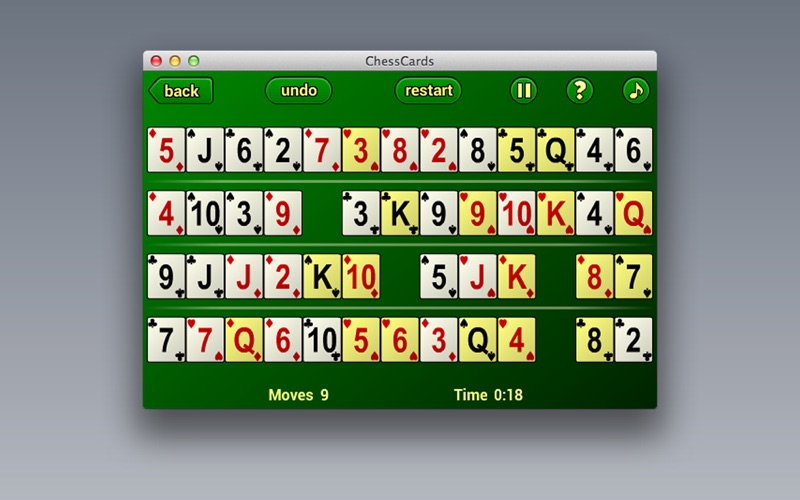Pick the 10 of diamonds card
Viewport: 800px width, 500px height.
[x=361, y=277]
